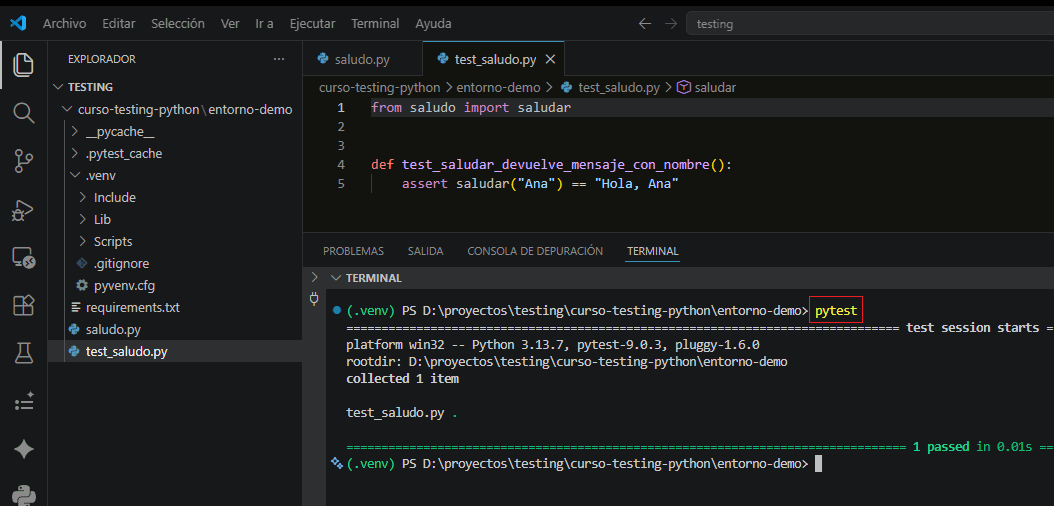Expand the Include folder

tap(83, 198)
